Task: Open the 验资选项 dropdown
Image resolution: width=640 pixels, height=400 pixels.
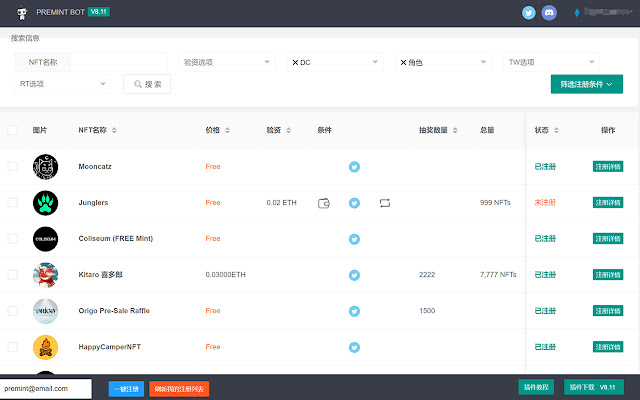Action: coord(227,62)
